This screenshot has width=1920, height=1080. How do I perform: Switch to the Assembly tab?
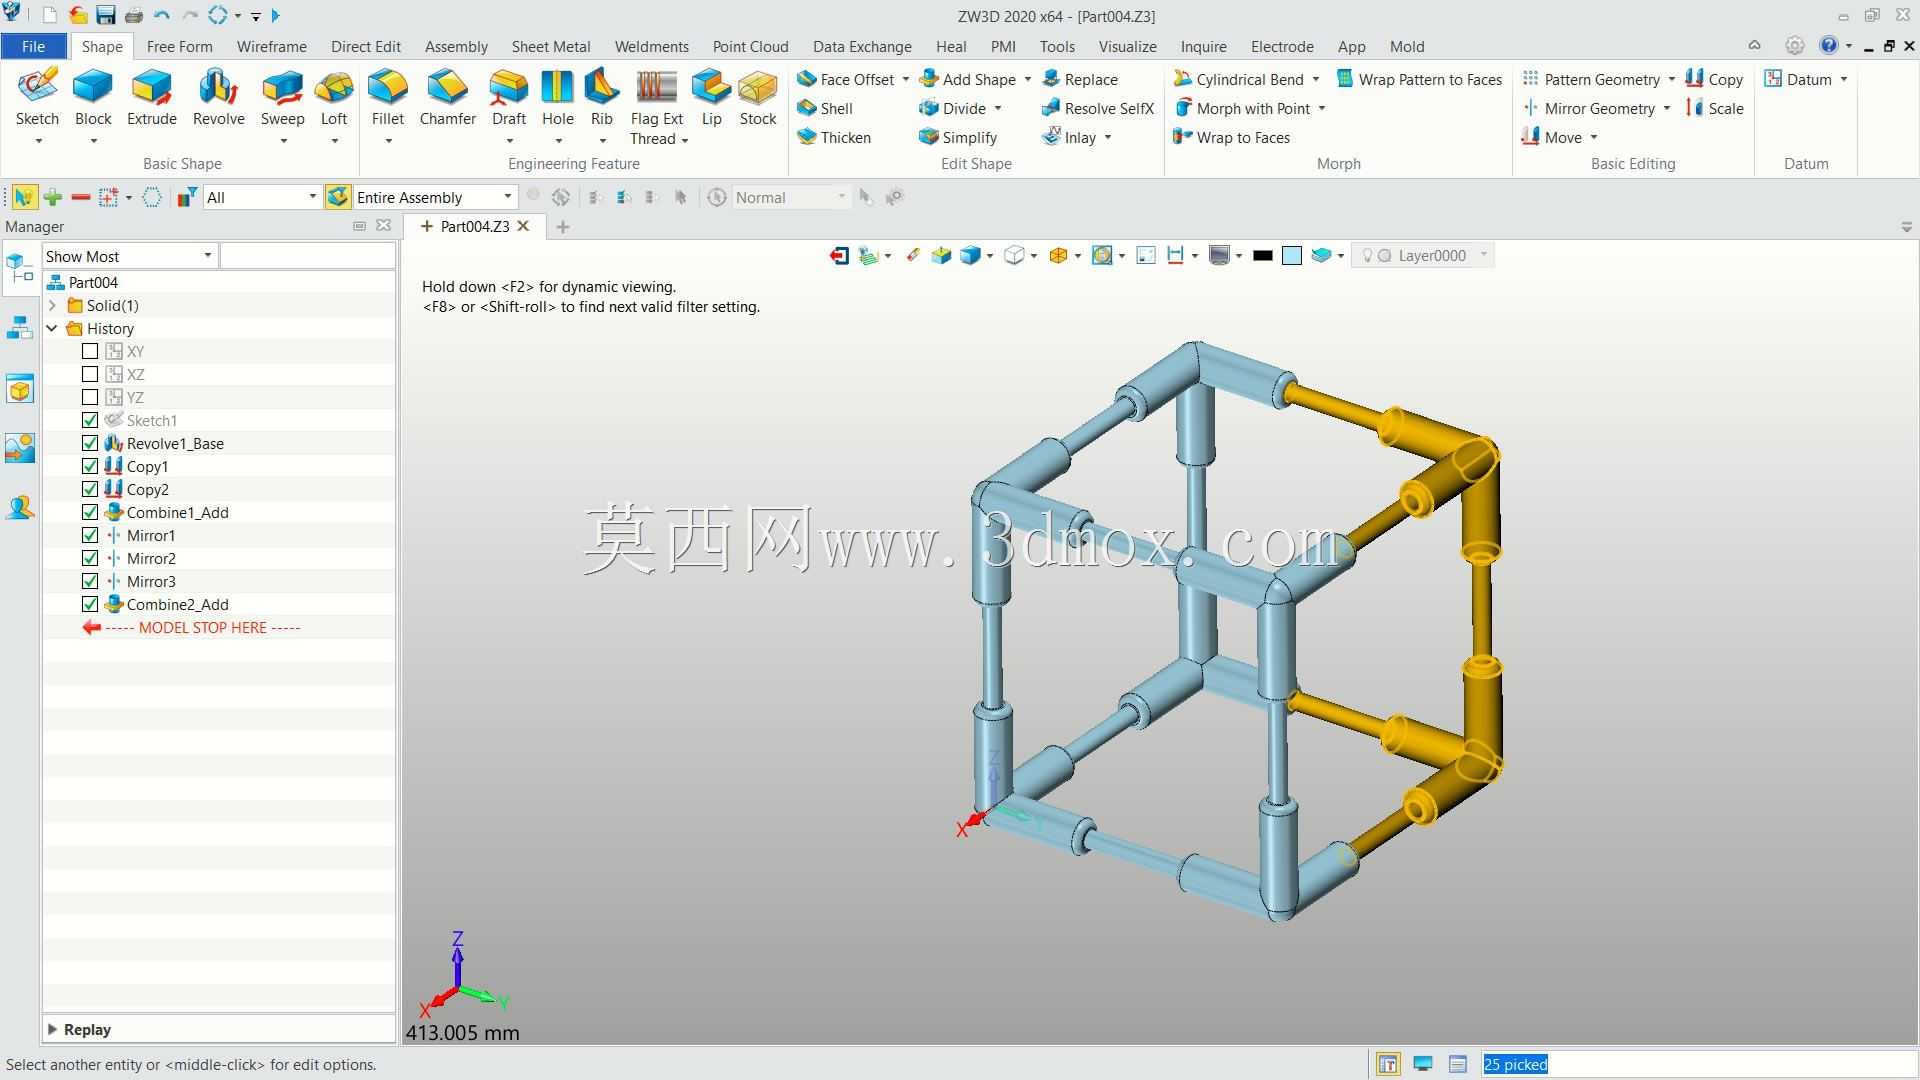(x=456, y=46)
